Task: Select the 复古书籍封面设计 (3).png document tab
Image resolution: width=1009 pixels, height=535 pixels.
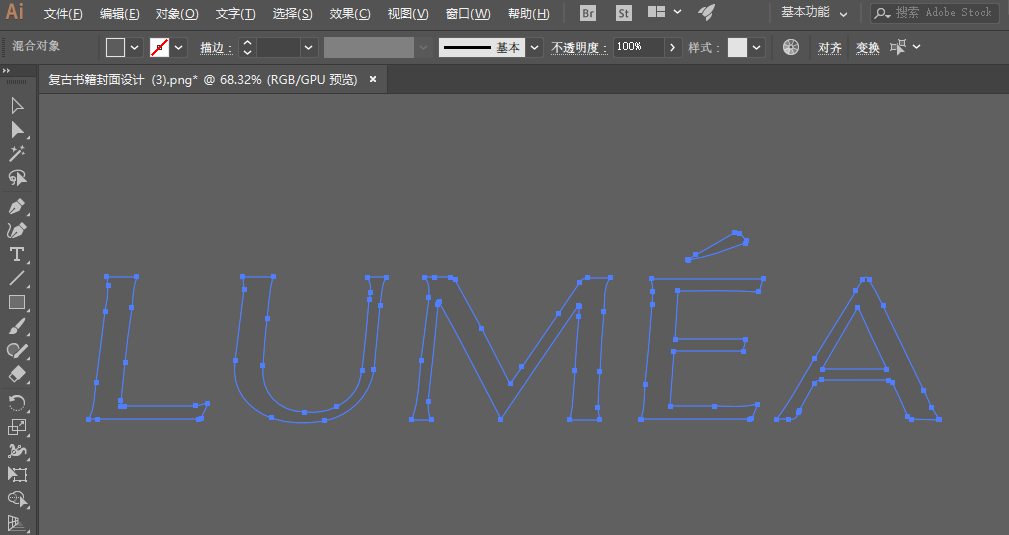Action: click(x=203, y=80)
